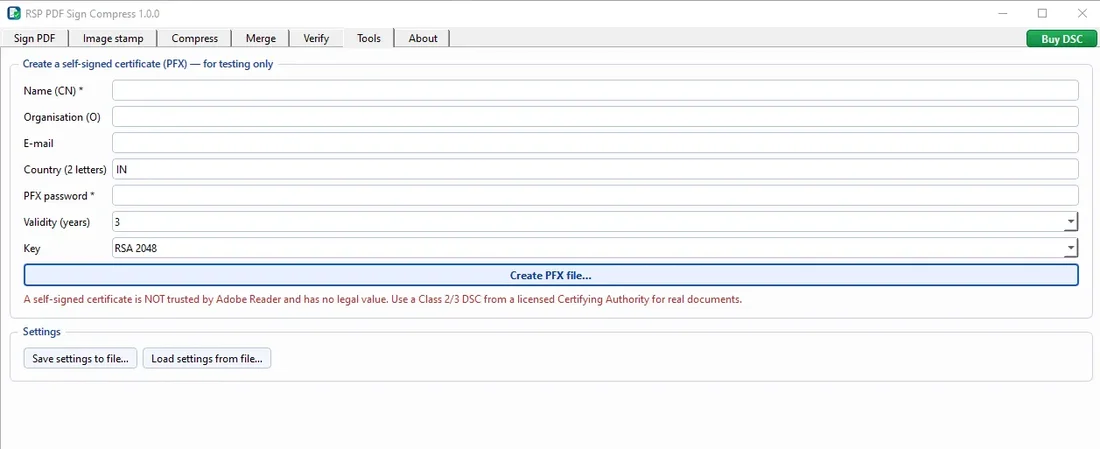
Task: Click the green Buy DSC button
Action: (1061, 39)
